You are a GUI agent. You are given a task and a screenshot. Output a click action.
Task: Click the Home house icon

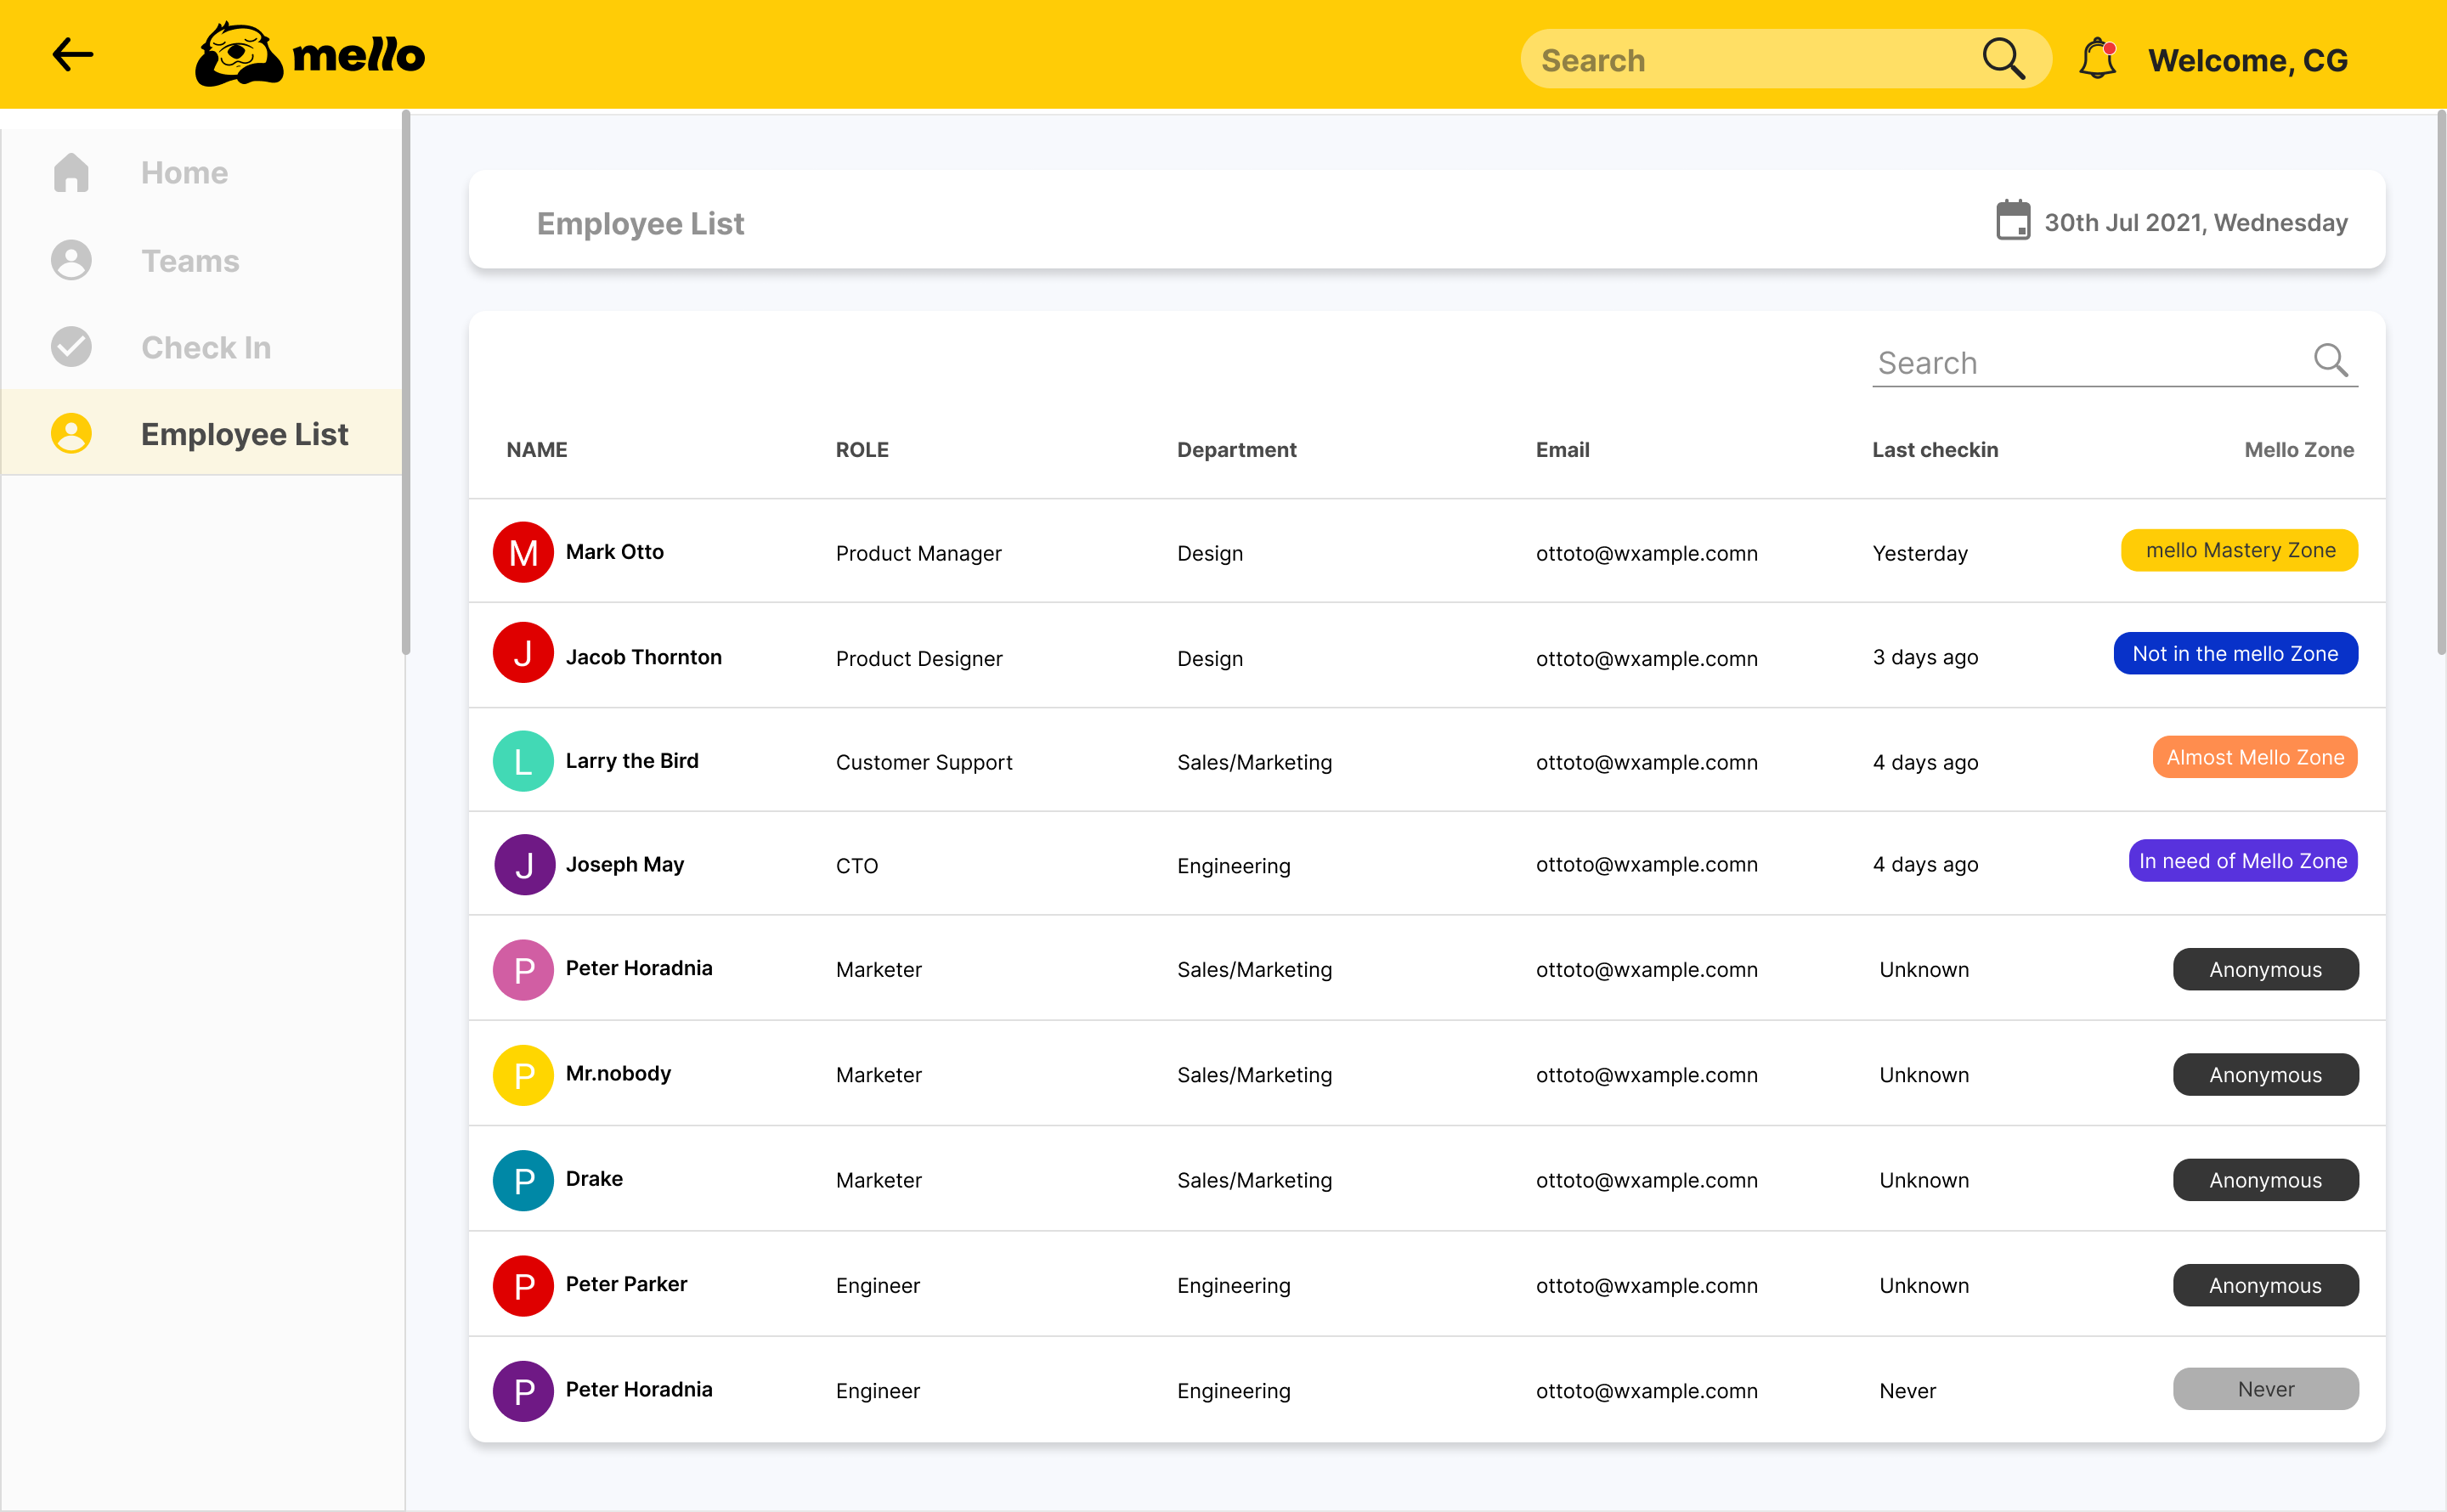(x=71, y=172)
